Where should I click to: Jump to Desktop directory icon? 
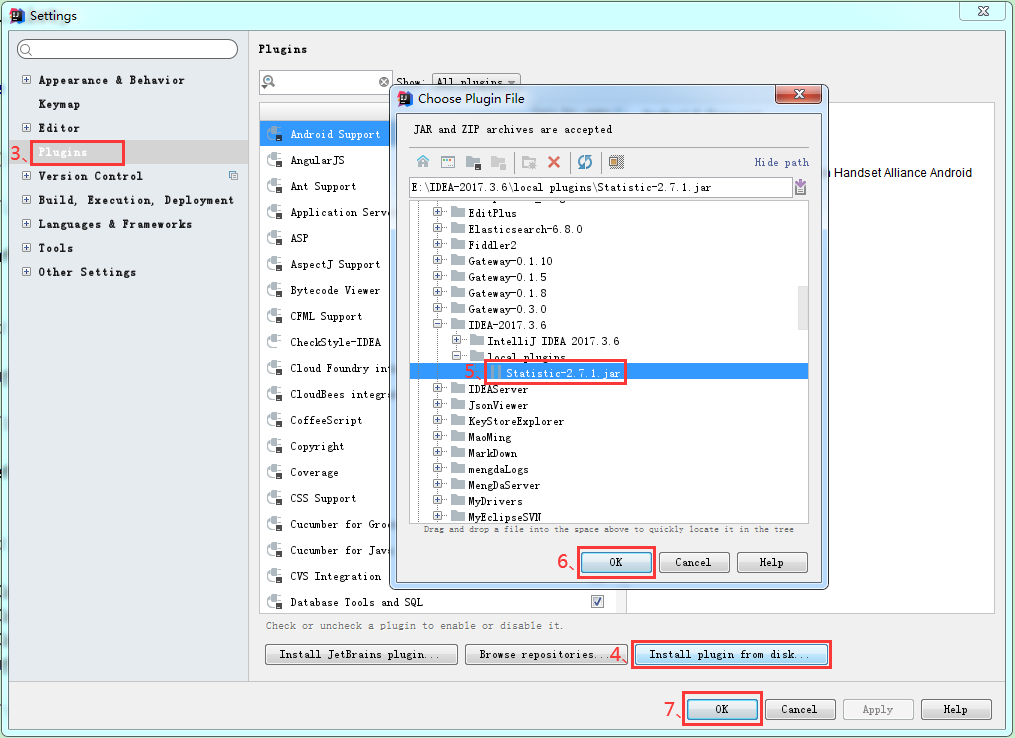pyautogui.click(x=448, y=162)
